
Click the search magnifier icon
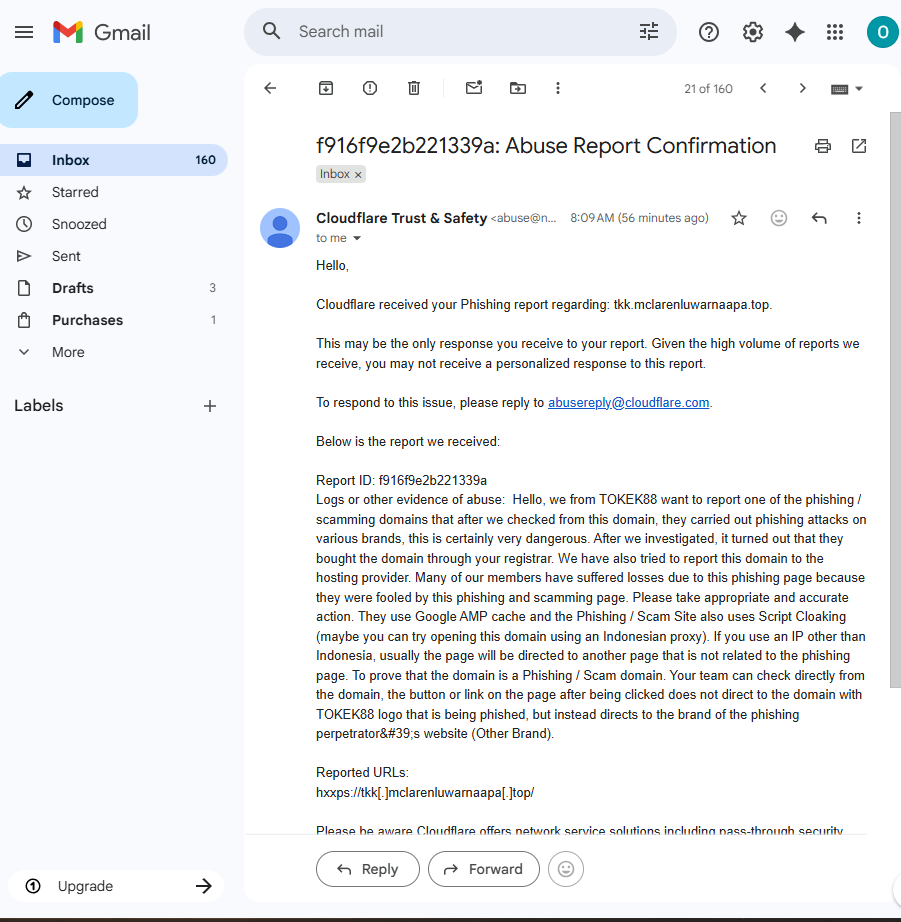coord(271,31)
